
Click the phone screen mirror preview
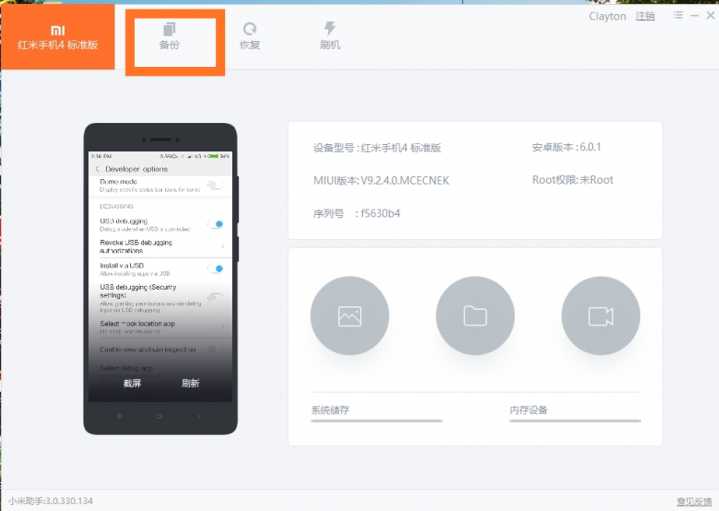(160, 276)
